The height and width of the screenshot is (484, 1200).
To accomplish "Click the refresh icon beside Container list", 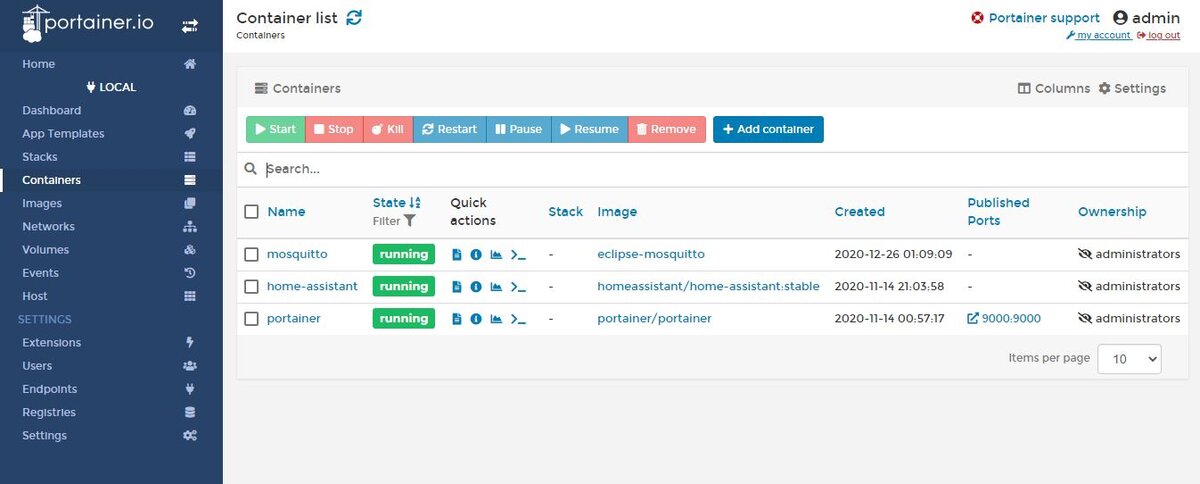I will [354, 17].
